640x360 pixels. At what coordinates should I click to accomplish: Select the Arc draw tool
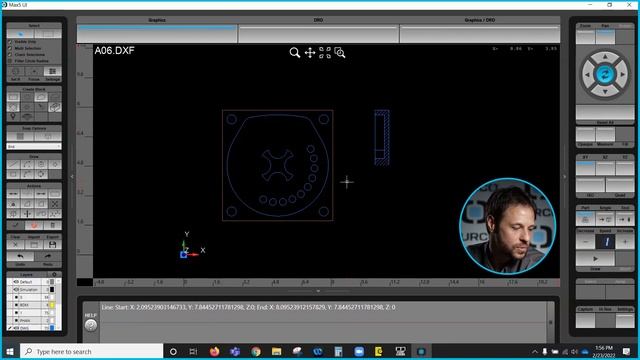coord(27,164)
